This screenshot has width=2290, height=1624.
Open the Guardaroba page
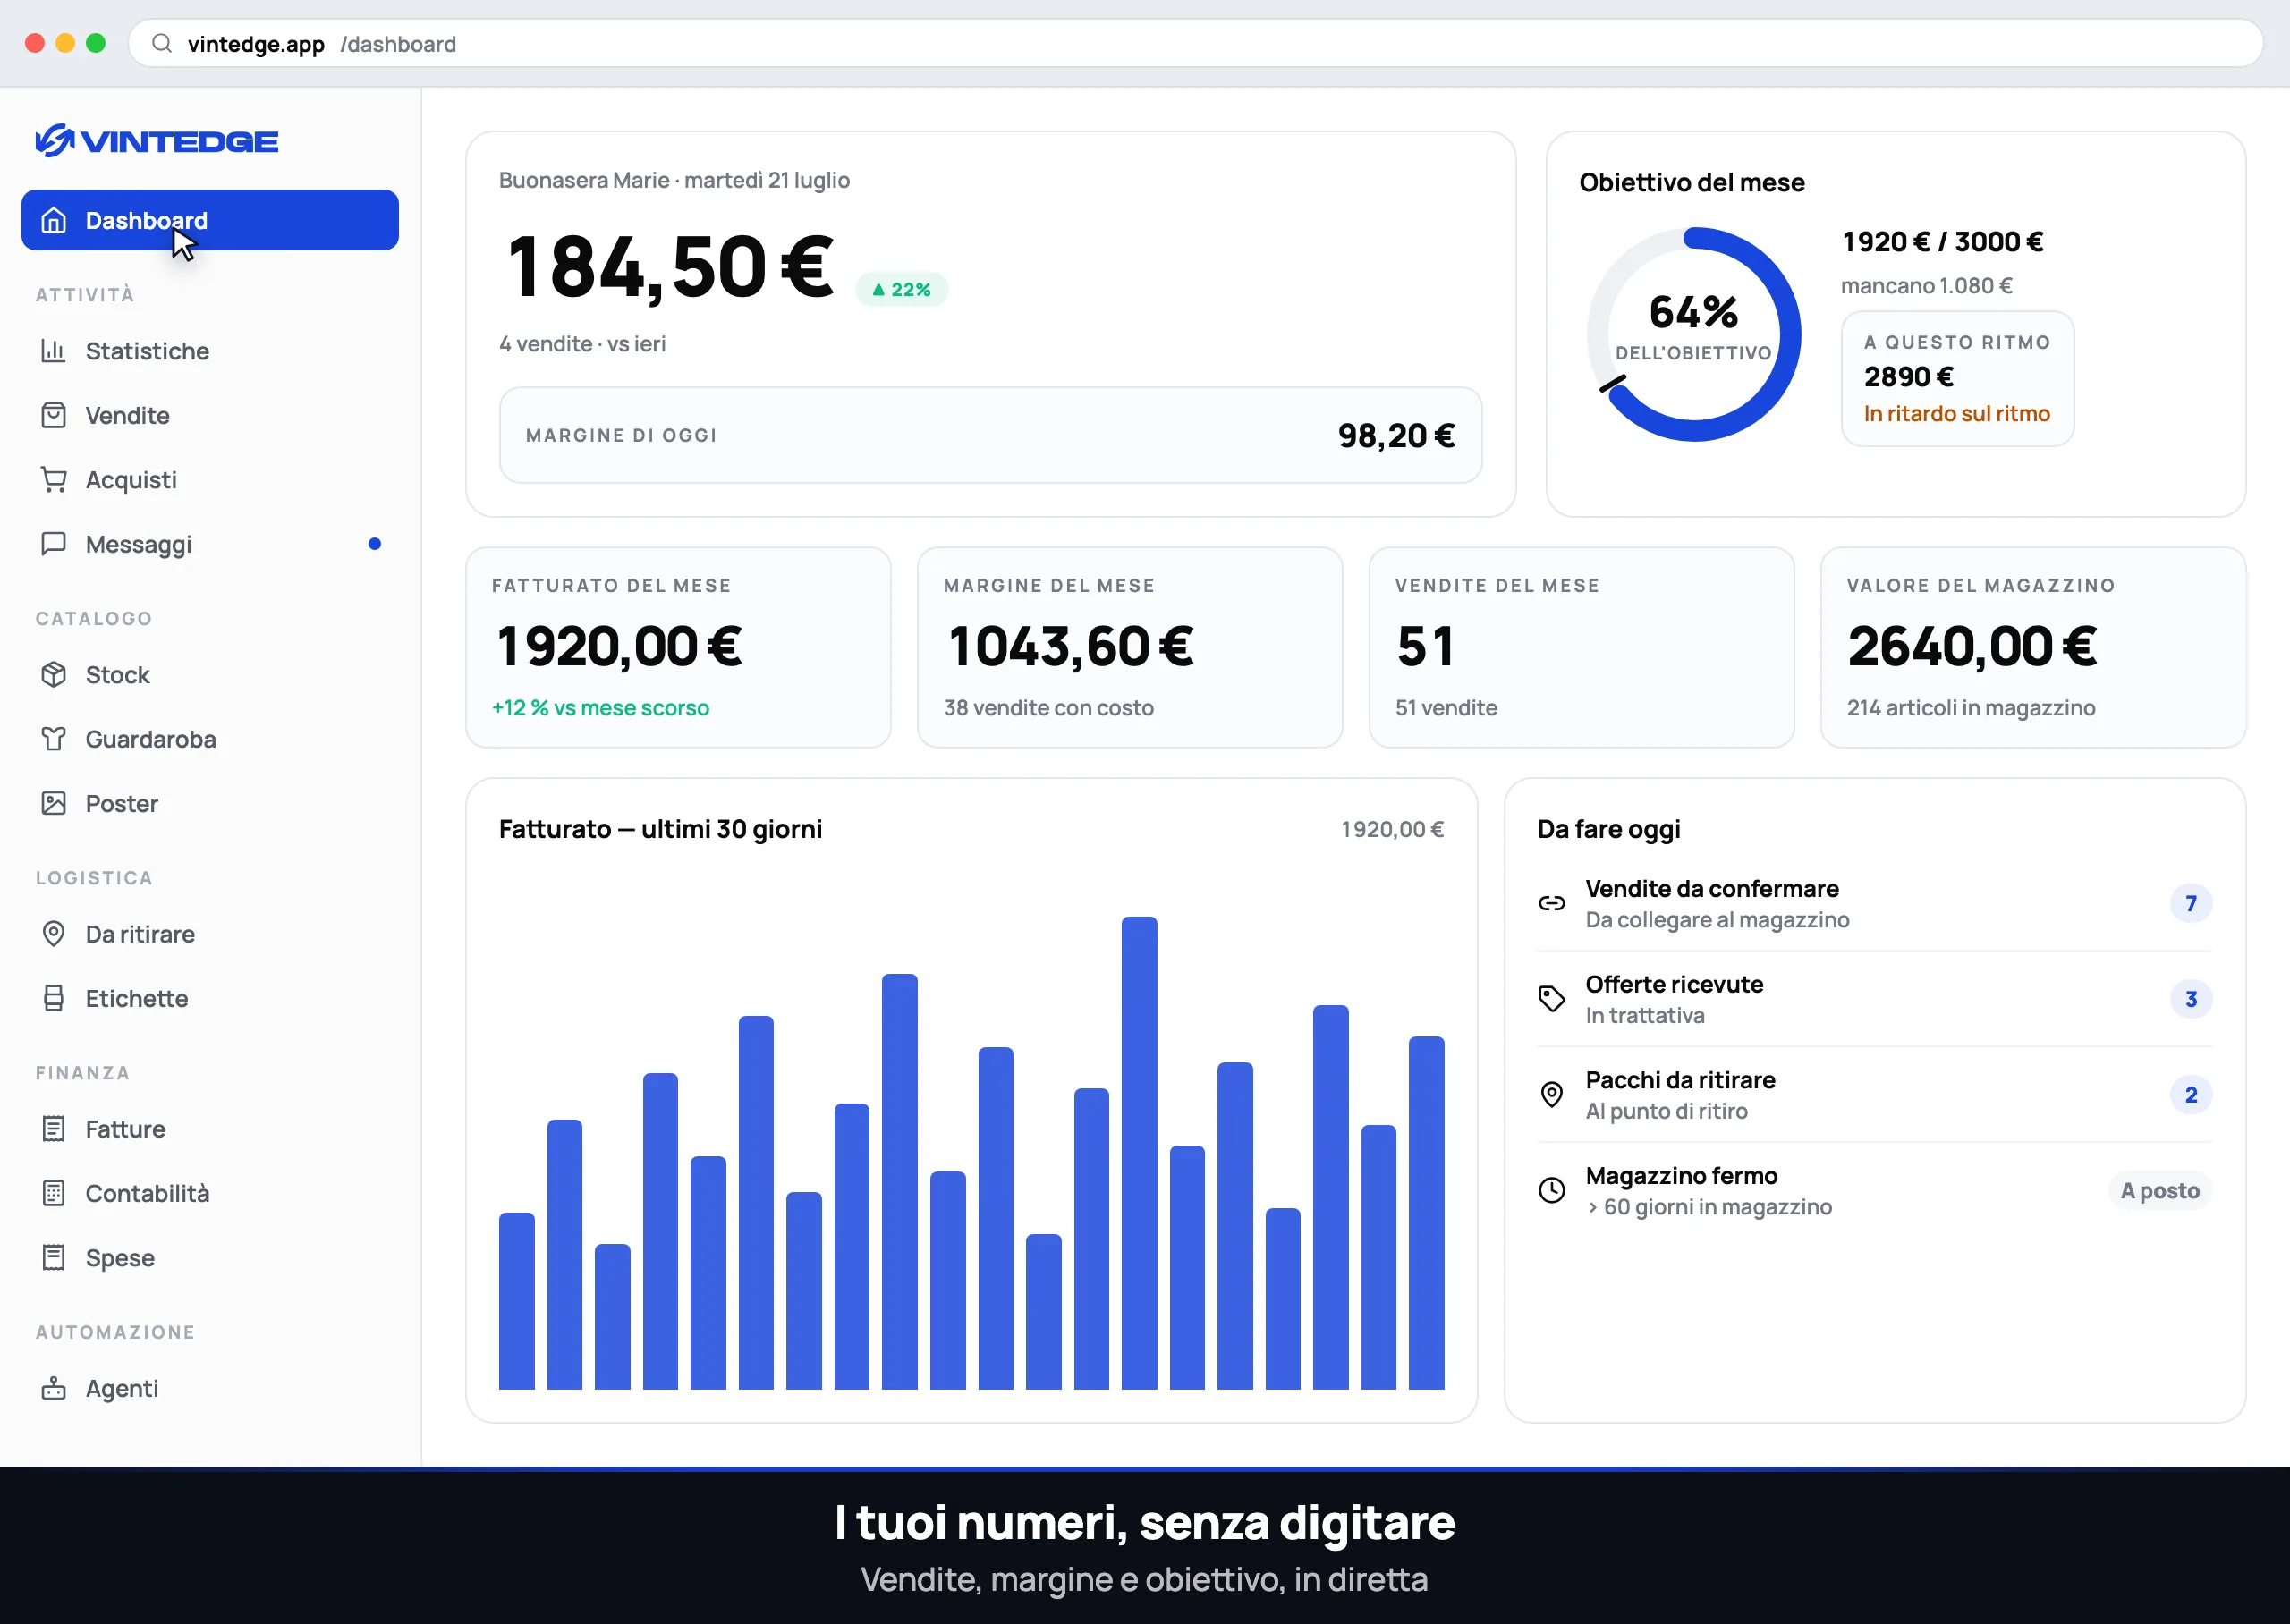210,739
